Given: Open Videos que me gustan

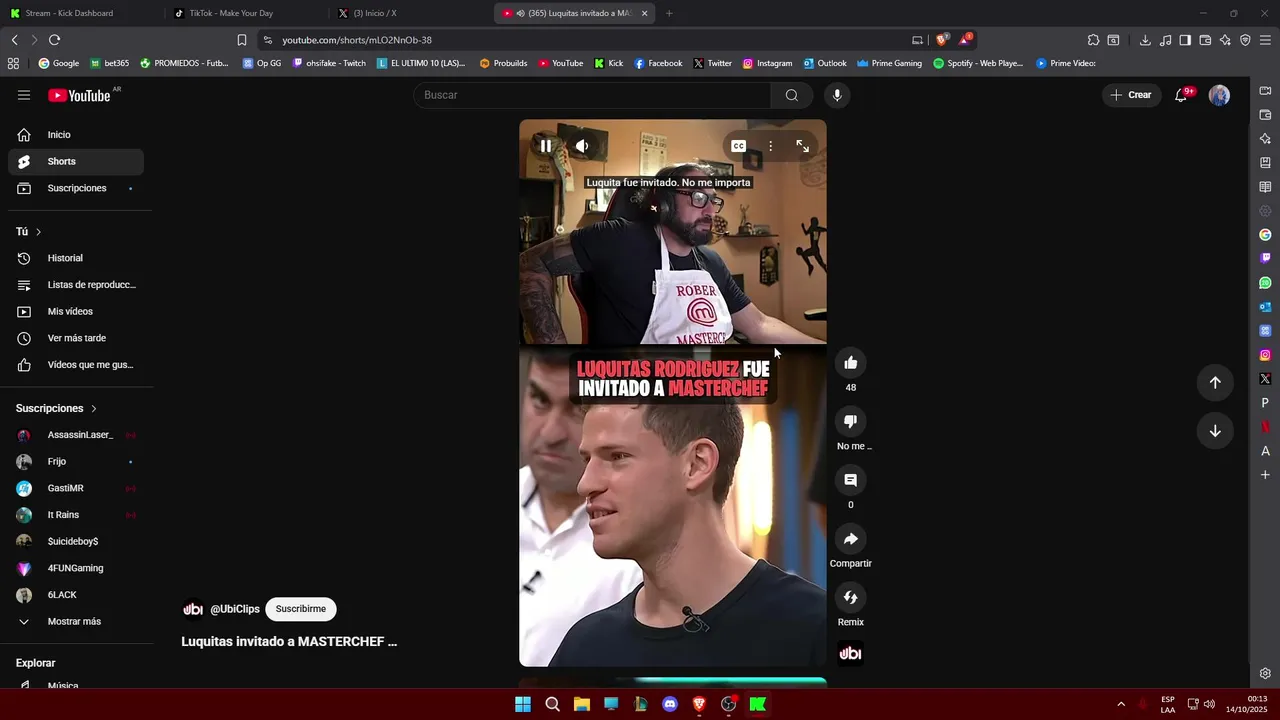Looking at the screenshot, I should 76,365.
